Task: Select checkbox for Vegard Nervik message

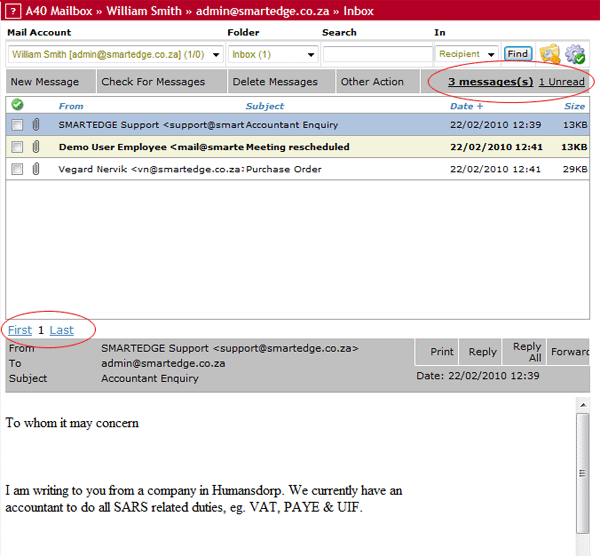Action: point(17,169)
